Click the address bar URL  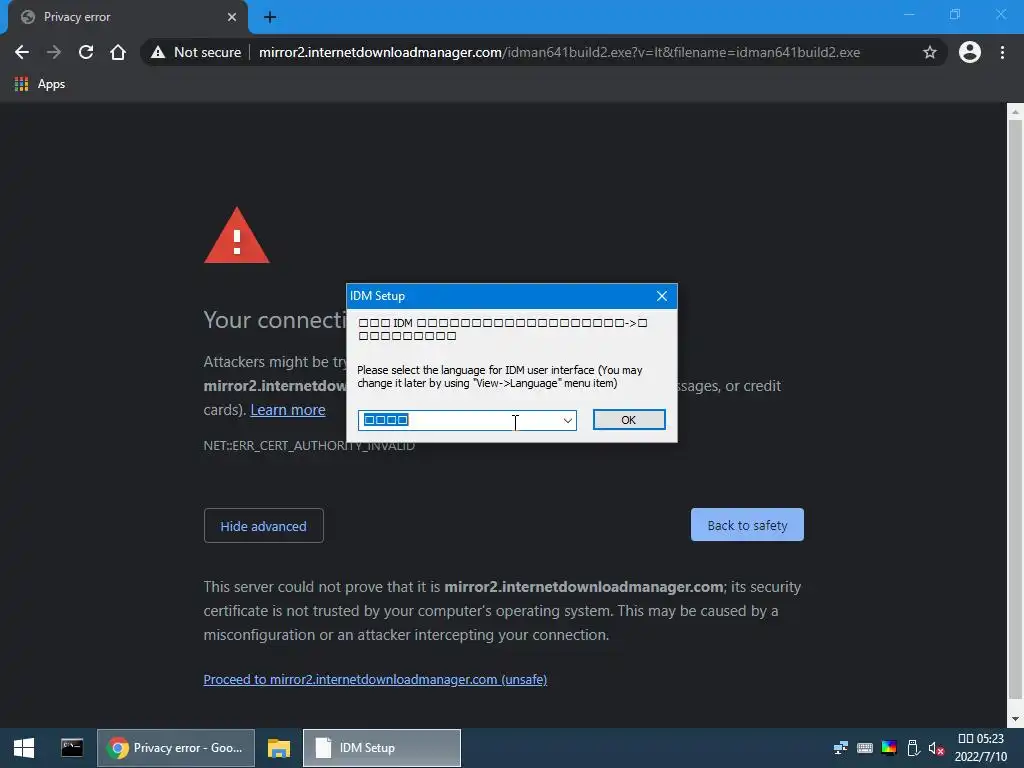559,52
